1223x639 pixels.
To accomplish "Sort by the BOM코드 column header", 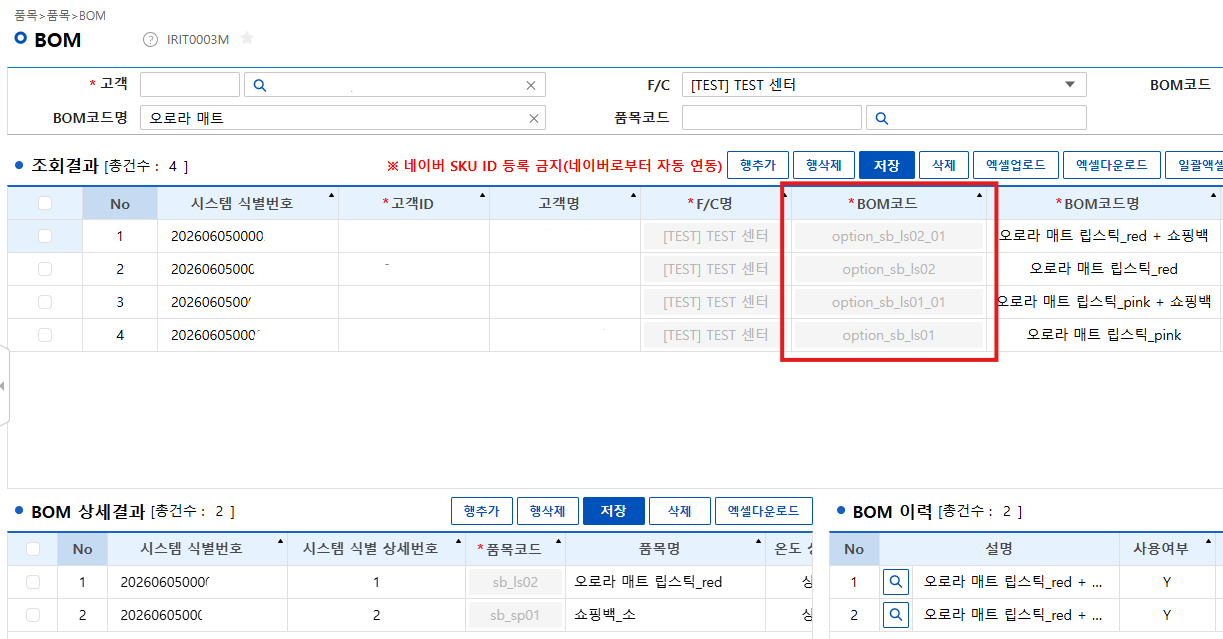I will [x=888, y=203].
